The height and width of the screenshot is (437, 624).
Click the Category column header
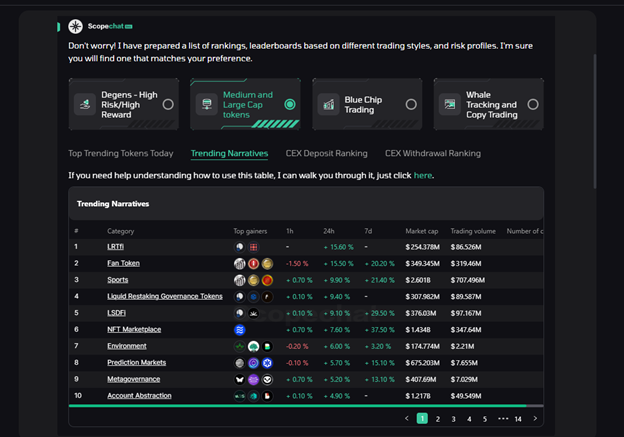coord(121,231)
